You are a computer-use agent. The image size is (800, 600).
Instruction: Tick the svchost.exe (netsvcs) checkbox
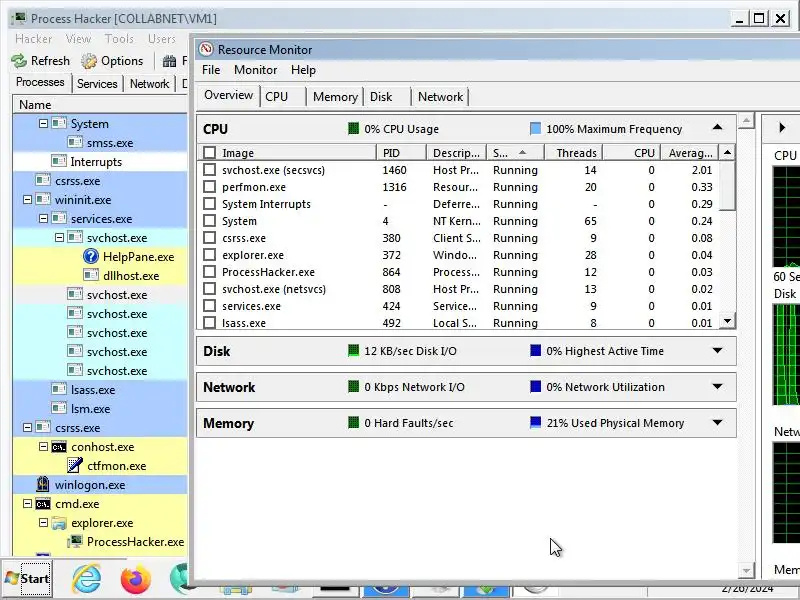coord(209,289)
